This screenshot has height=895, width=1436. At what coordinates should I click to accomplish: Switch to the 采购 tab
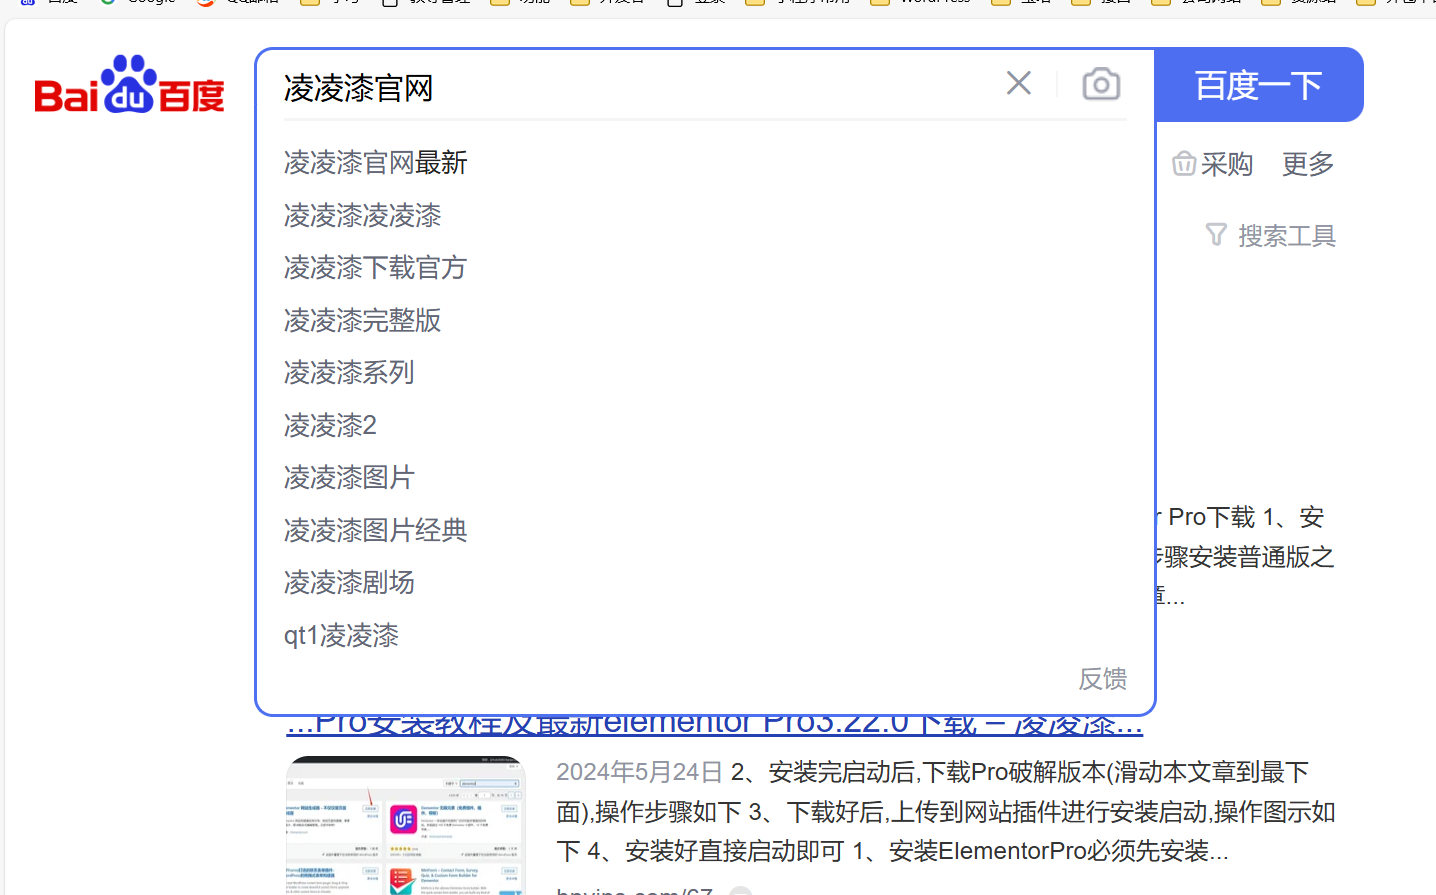coord(1227,164)
